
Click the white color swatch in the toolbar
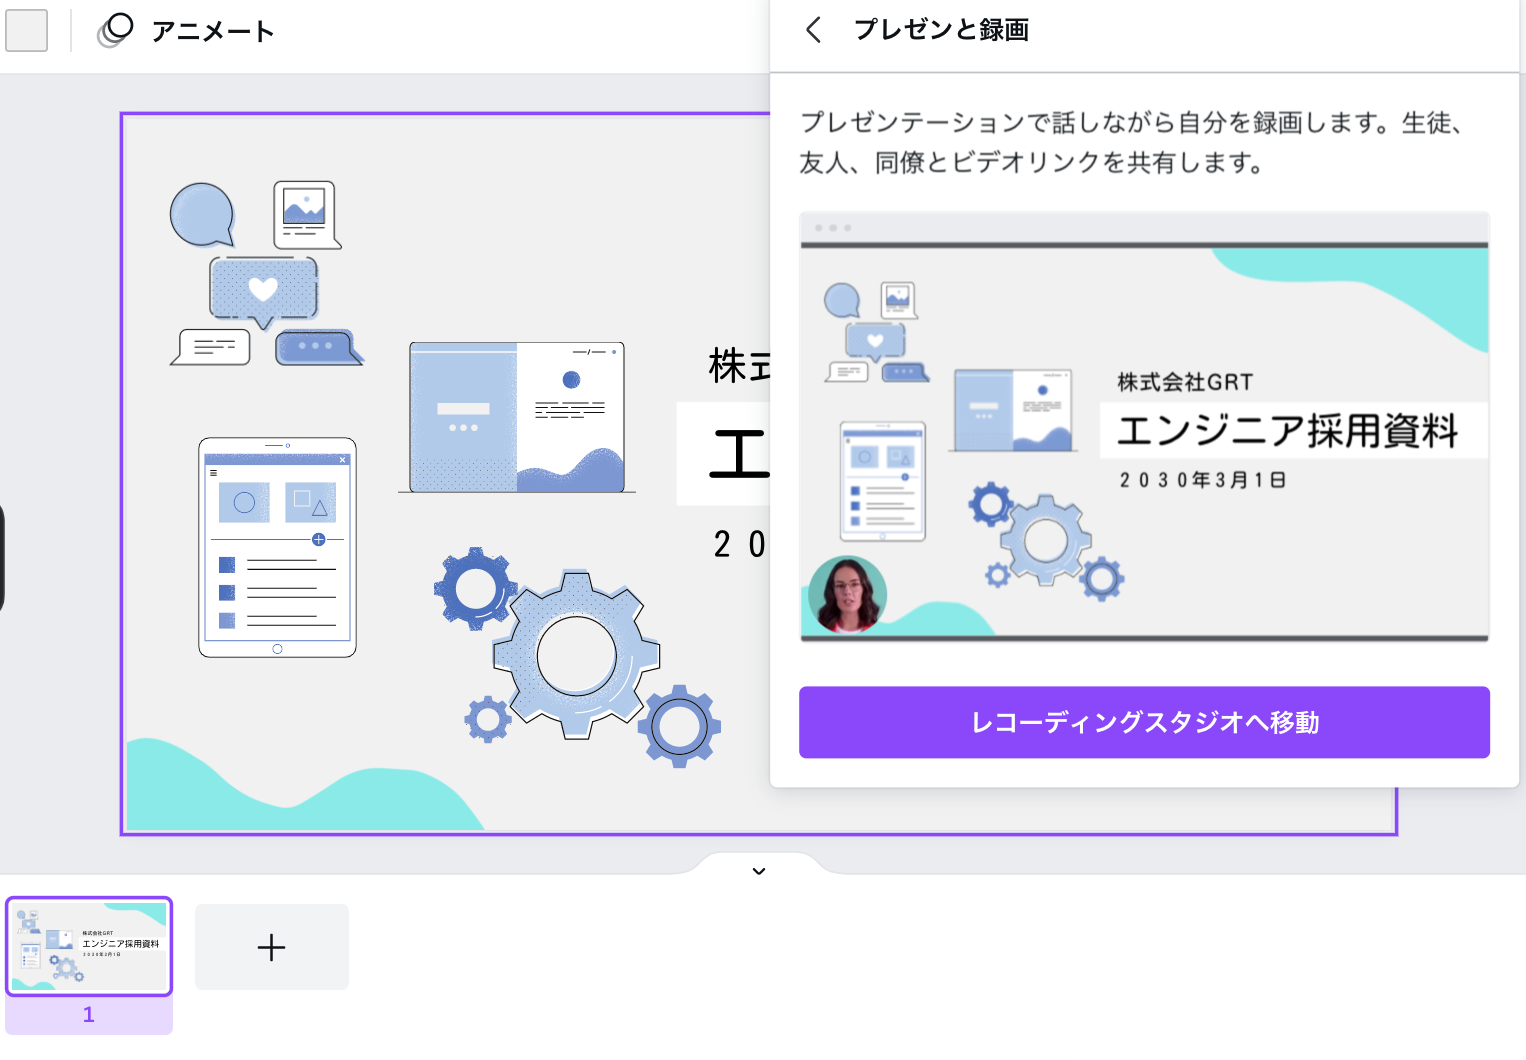(x=27, y=31)
